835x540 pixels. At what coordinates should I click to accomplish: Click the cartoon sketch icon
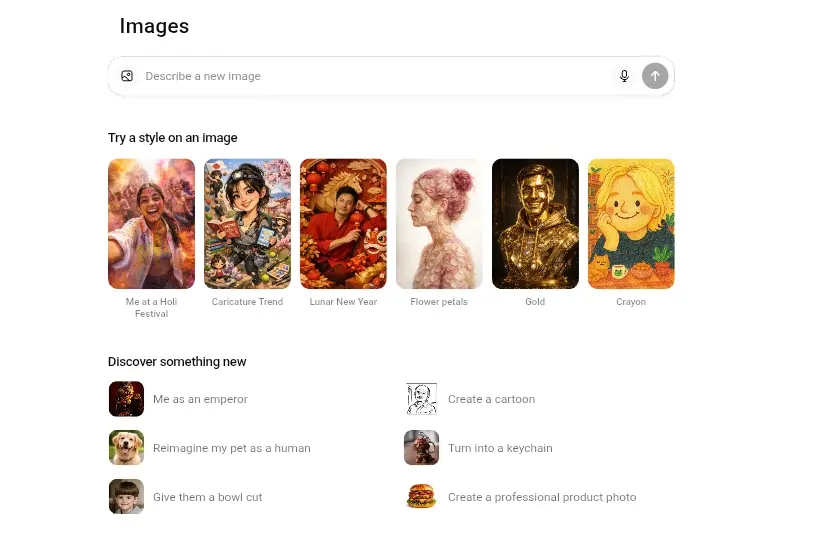click(421, 399)
